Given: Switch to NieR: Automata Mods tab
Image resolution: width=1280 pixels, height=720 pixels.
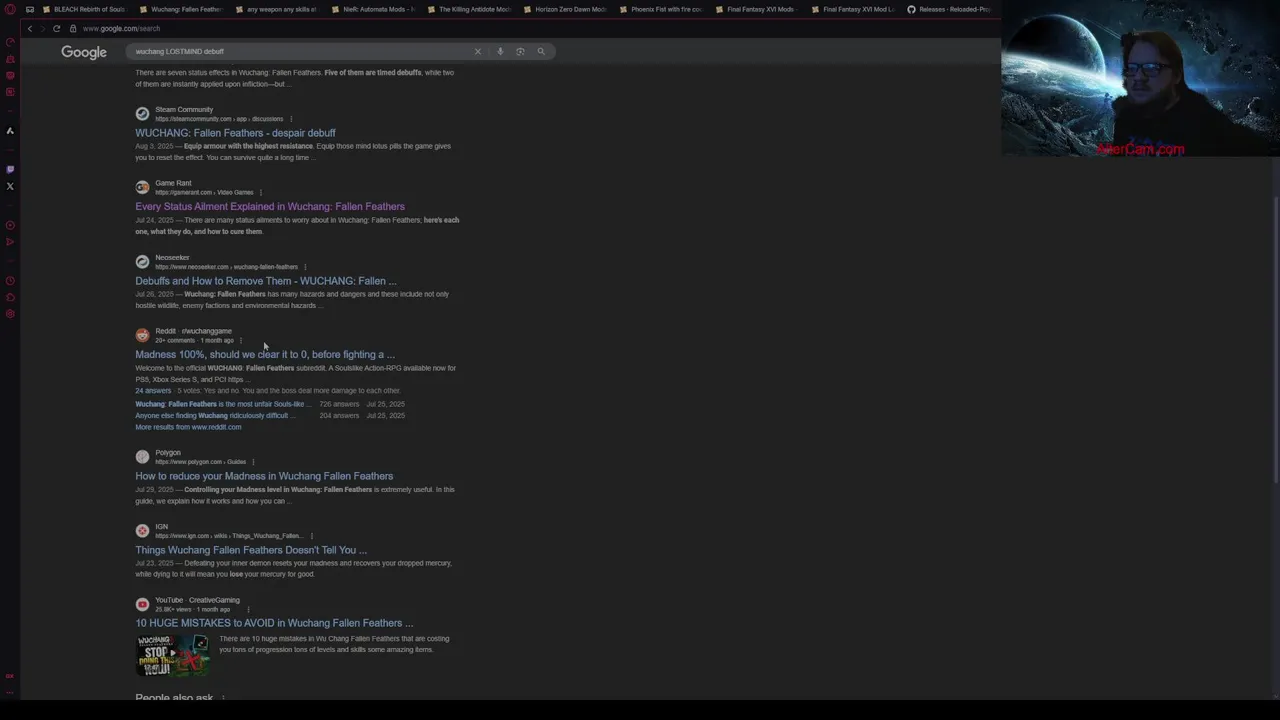Looking at the screenshot, I should pyautogui.click(x=374, y=9).
